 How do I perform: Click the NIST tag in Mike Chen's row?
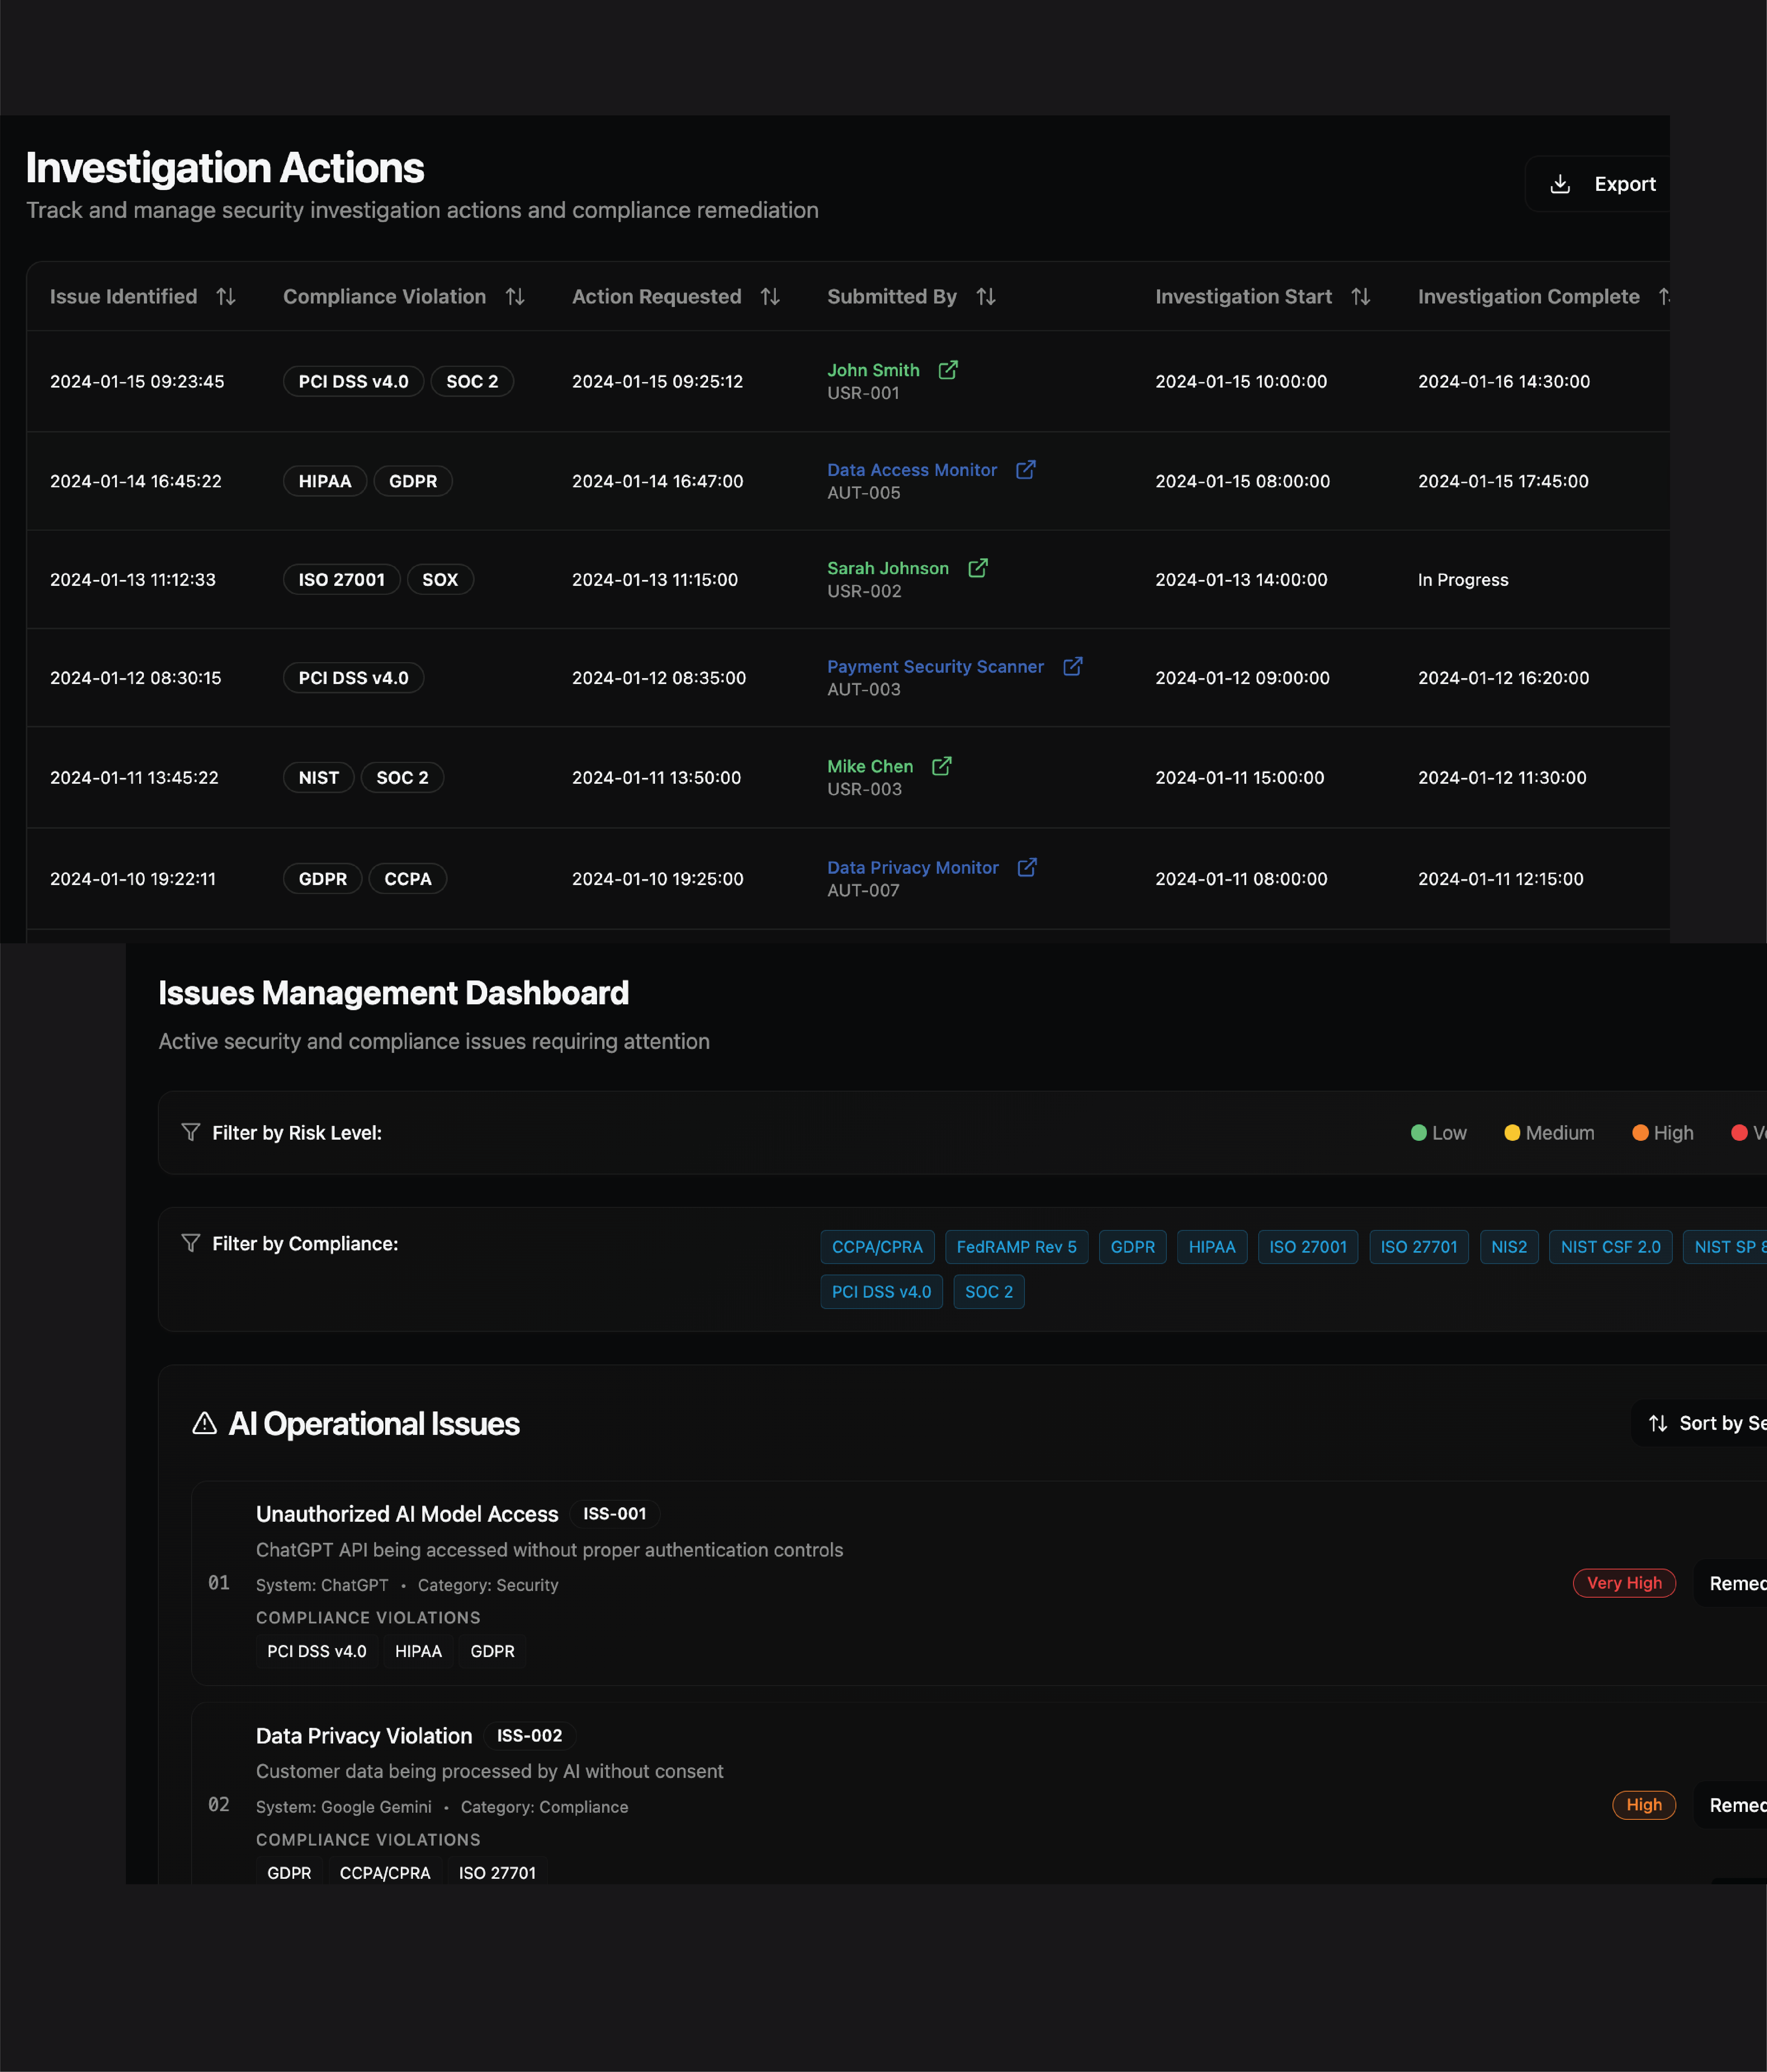pyautogui.click(x=319, y=778)
